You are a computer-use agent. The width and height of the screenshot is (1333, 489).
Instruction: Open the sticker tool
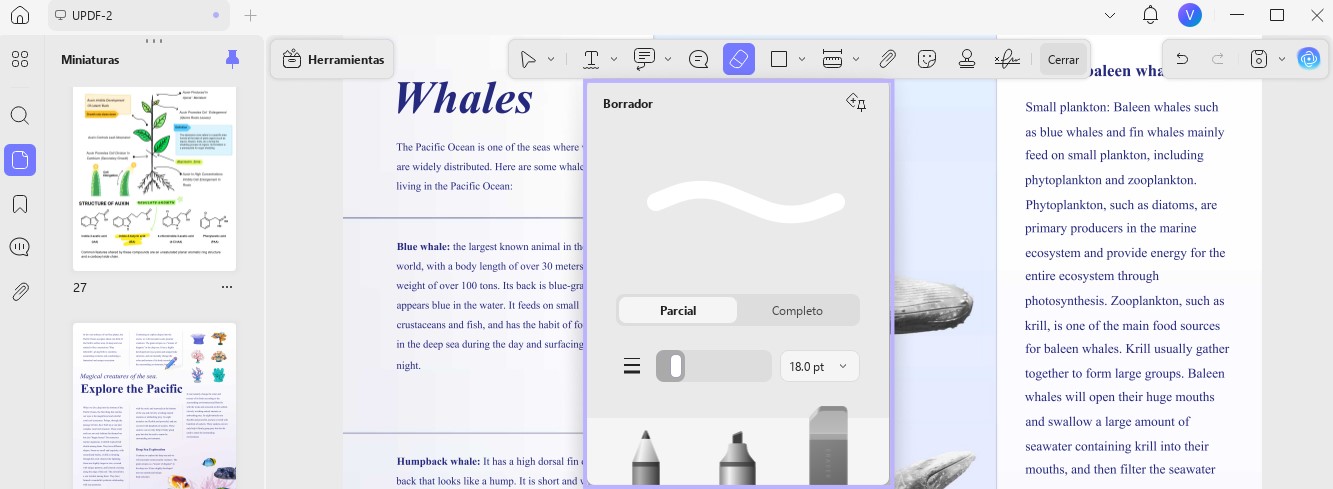pyautogui.click(x=927, y=60)
